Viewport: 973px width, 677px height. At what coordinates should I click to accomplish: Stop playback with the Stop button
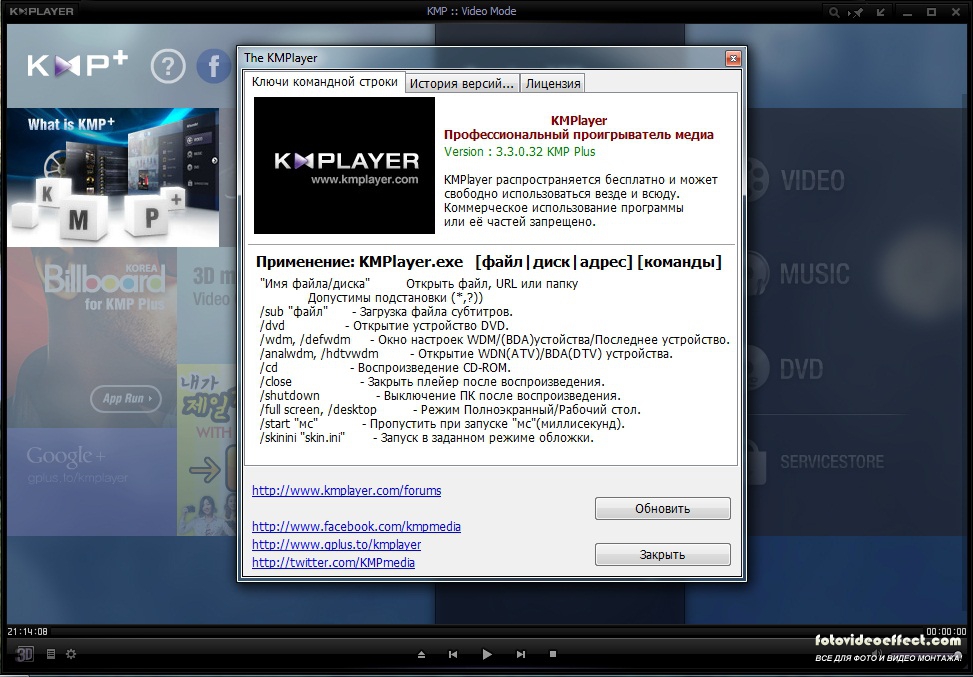point(553,653)
